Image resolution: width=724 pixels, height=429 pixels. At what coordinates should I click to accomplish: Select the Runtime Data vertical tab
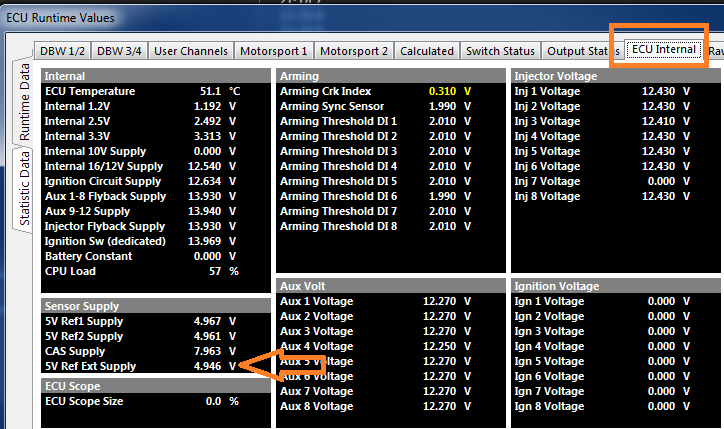coord(23,103)
